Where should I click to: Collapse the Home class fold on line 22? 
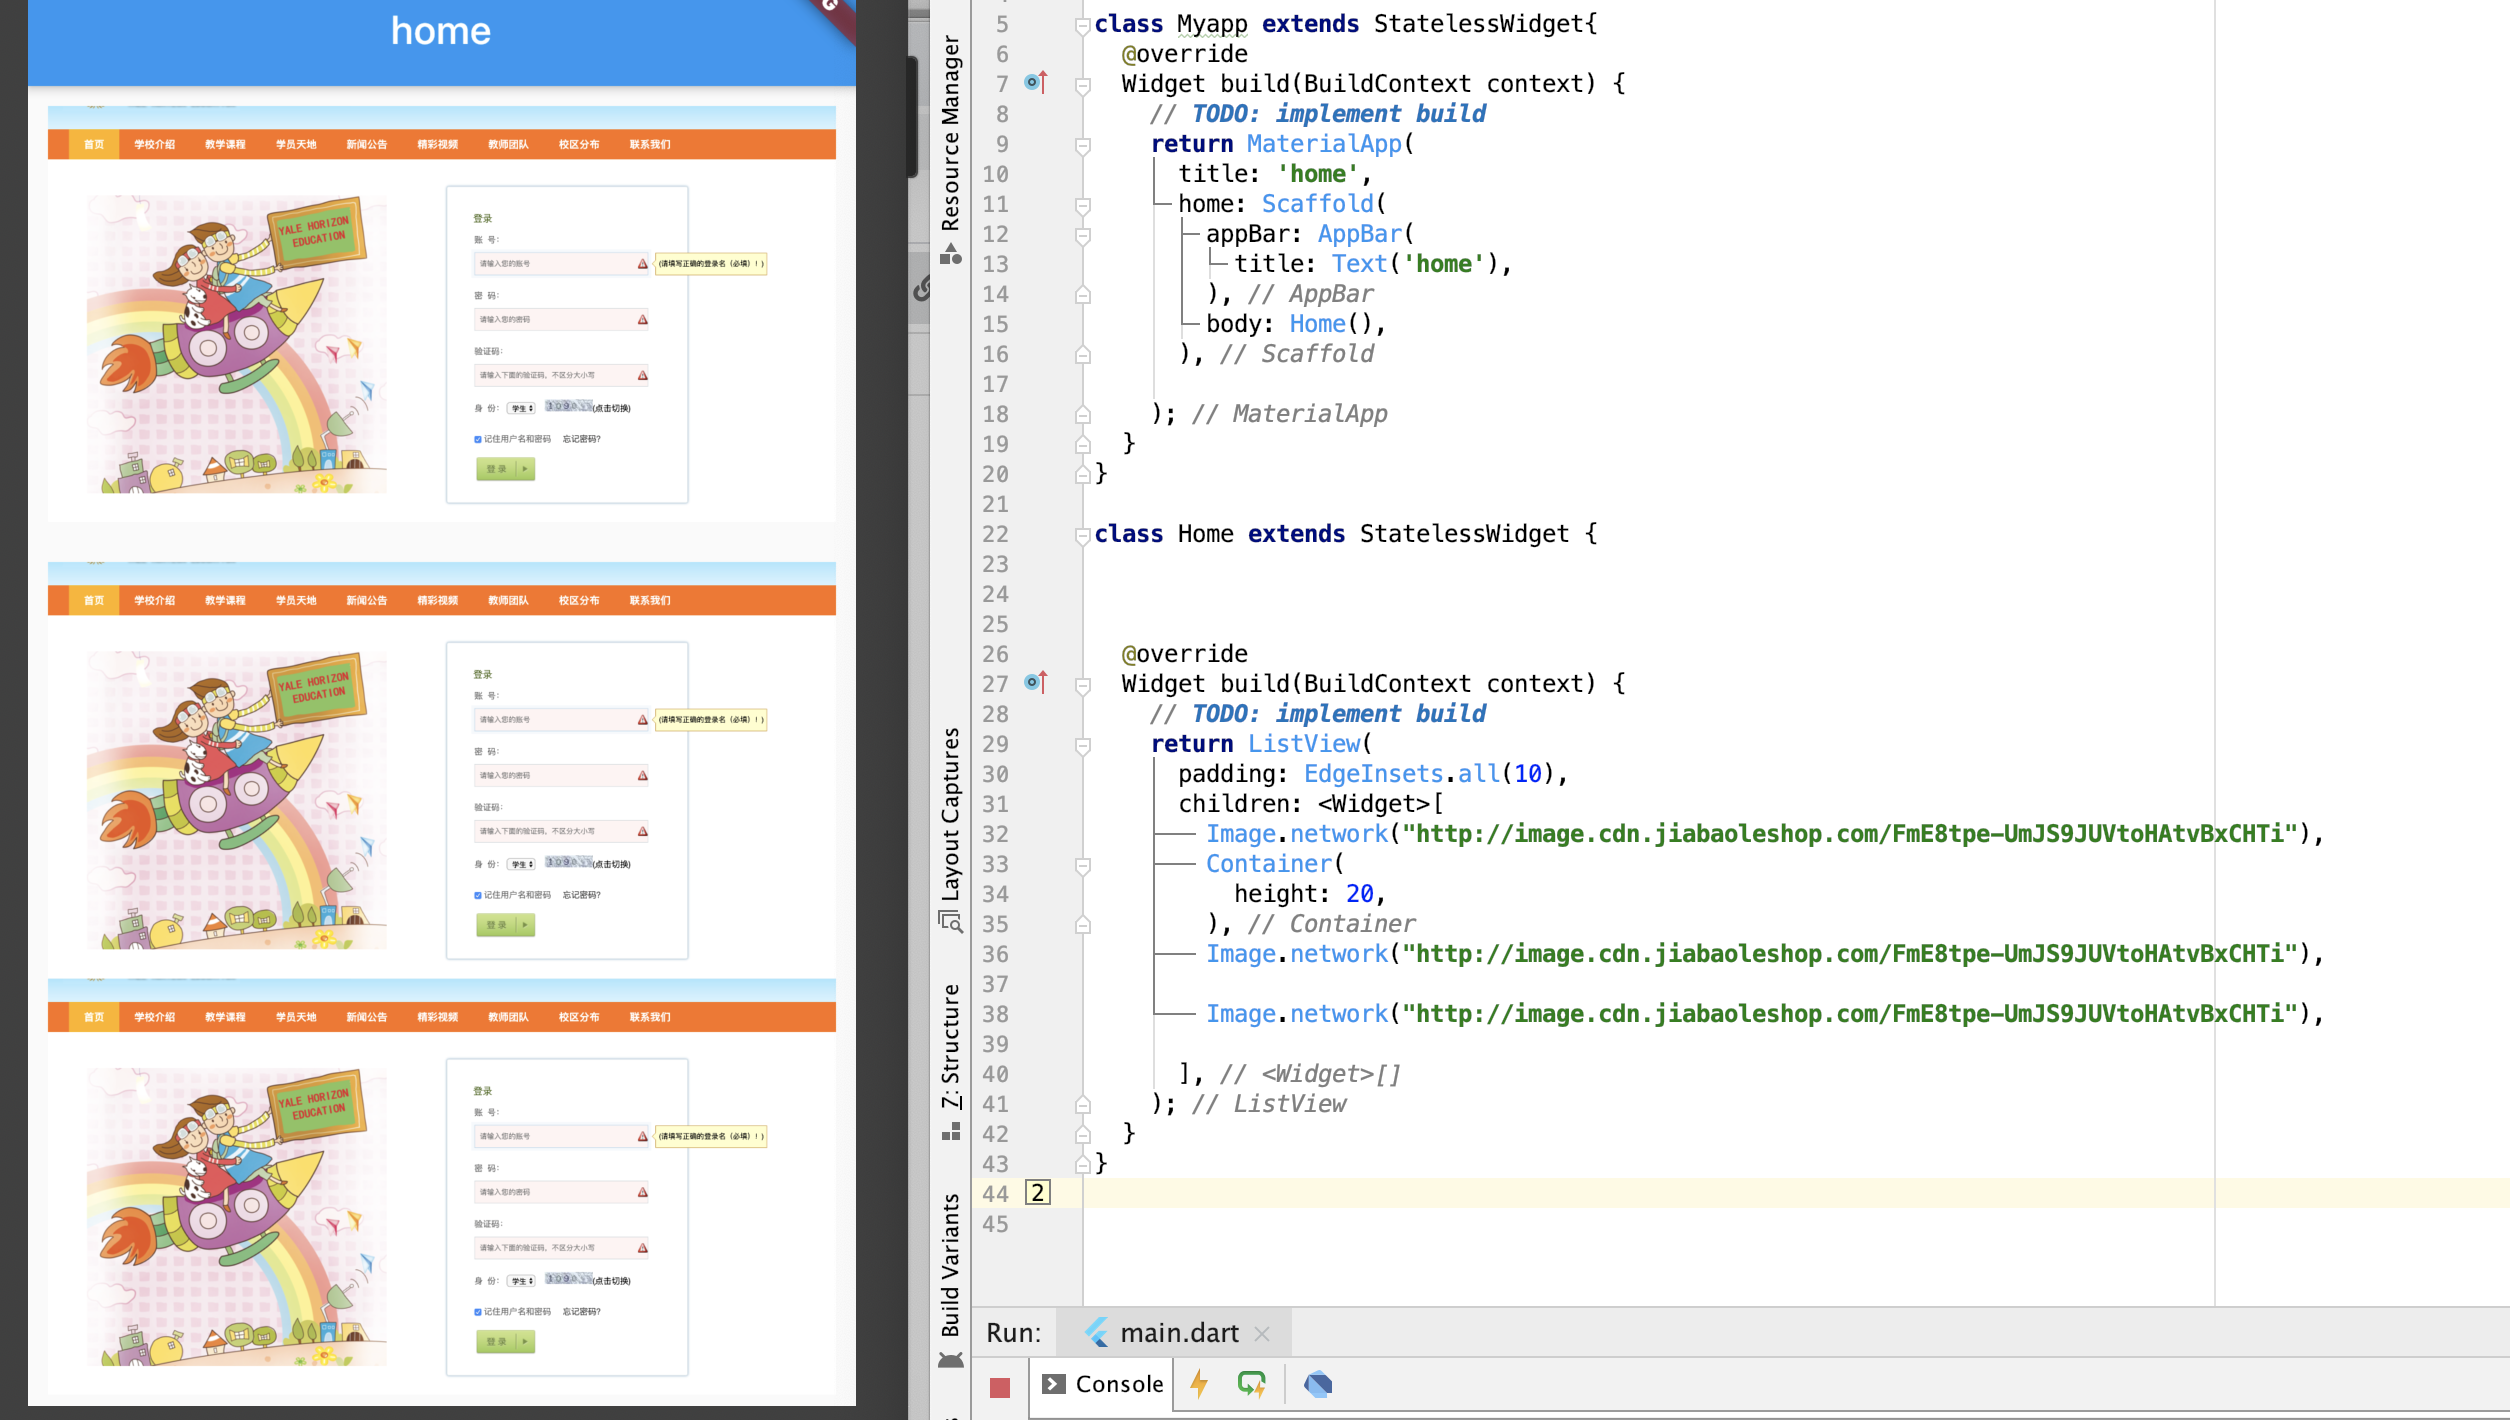[1082, 535]
